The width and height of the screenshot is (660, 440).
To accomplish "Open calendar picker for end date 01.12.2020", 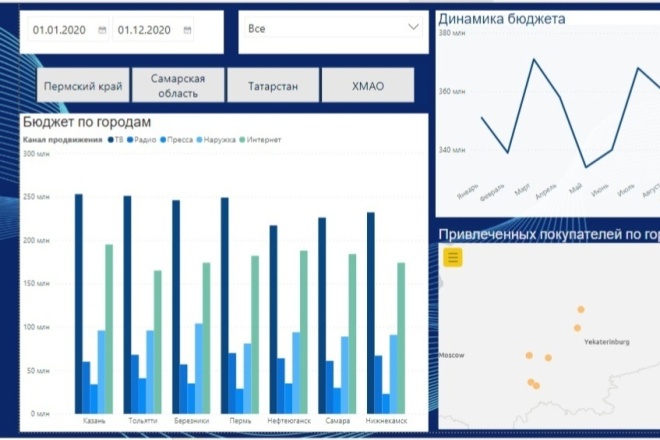I will click(x=188, y=30).
